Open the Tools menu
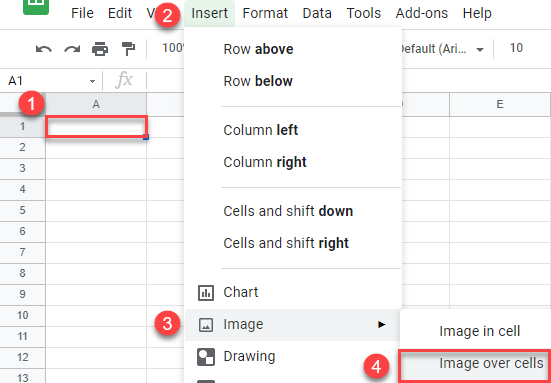Screen dimensions: 551x383 coord(364,13)
